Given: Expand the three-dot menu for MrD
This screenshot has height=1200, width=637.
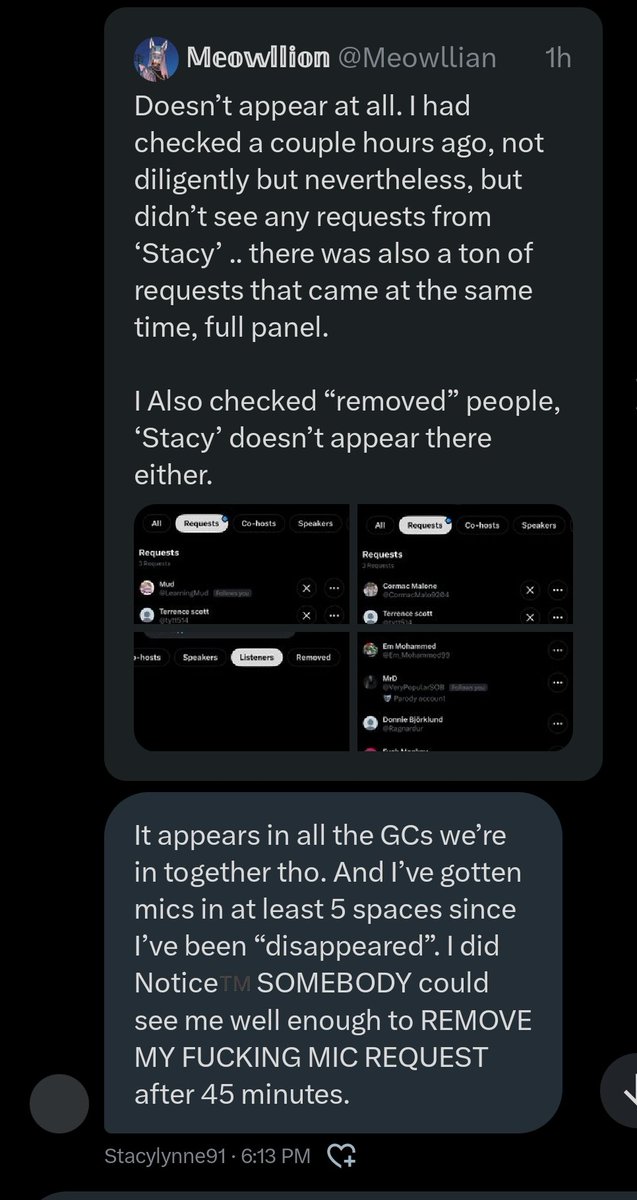Looking at the screenshot, I should point(557,685).
